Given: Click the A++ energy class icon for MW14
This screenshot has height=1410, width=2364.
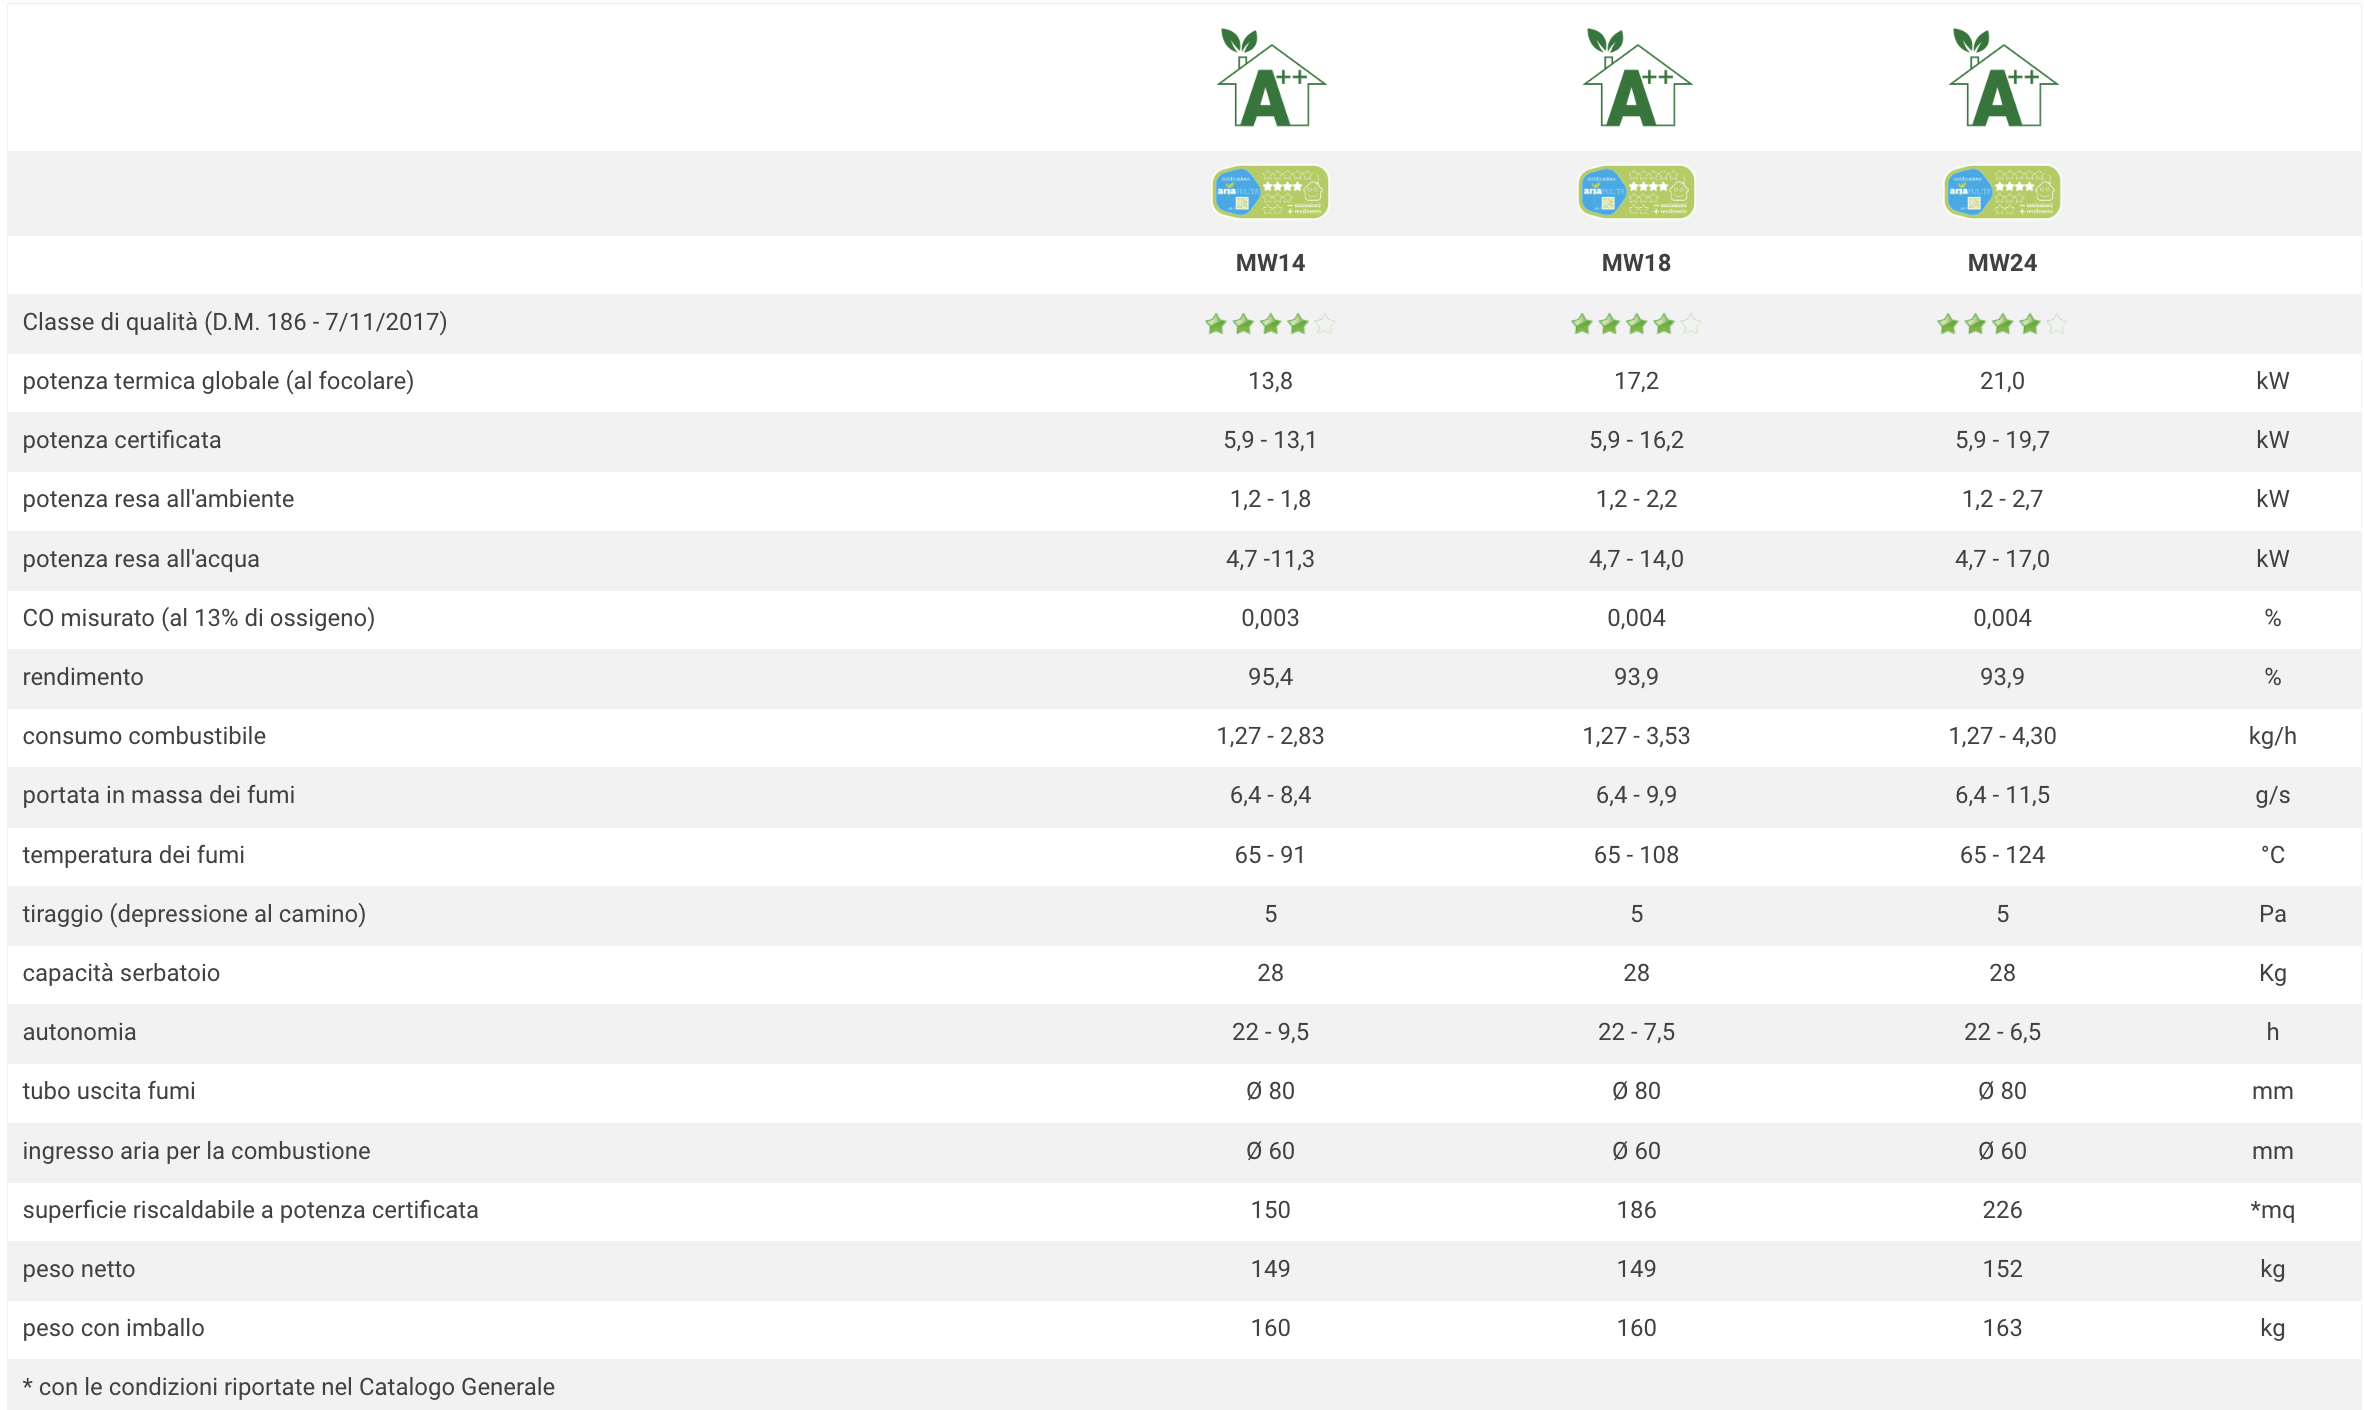Looking at the screenshot, I should [1270, 78].
